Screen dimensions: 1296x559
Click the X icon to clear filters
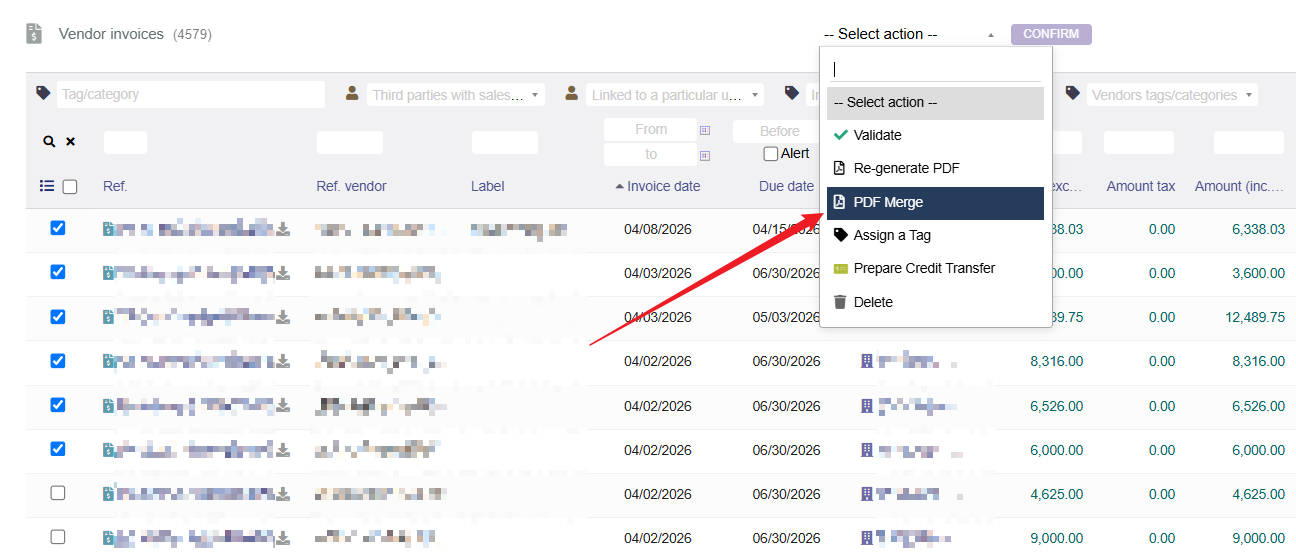pos(71,142)
